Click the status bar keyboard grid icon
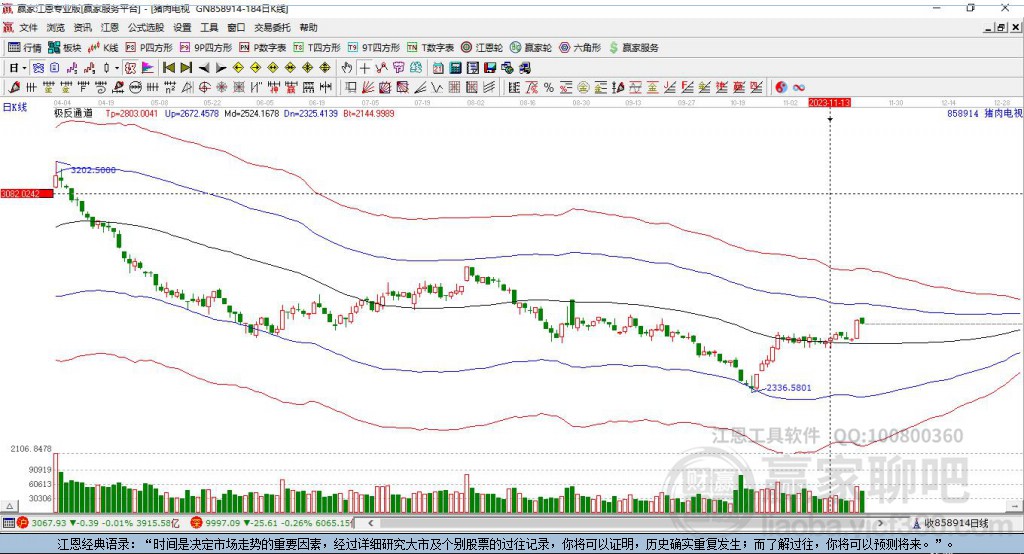This screenshot has height=554, width=1024. pos(8,523)
